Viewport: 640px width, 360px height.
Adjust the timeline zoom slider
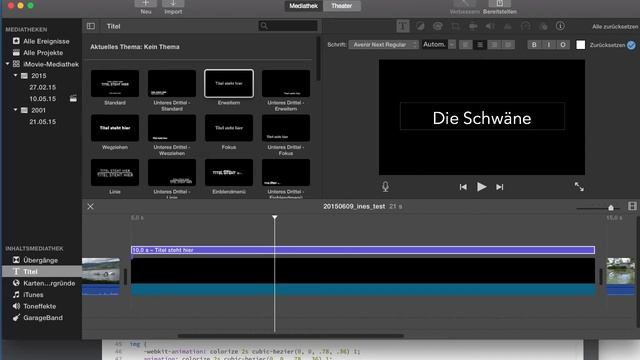point(611,208)
